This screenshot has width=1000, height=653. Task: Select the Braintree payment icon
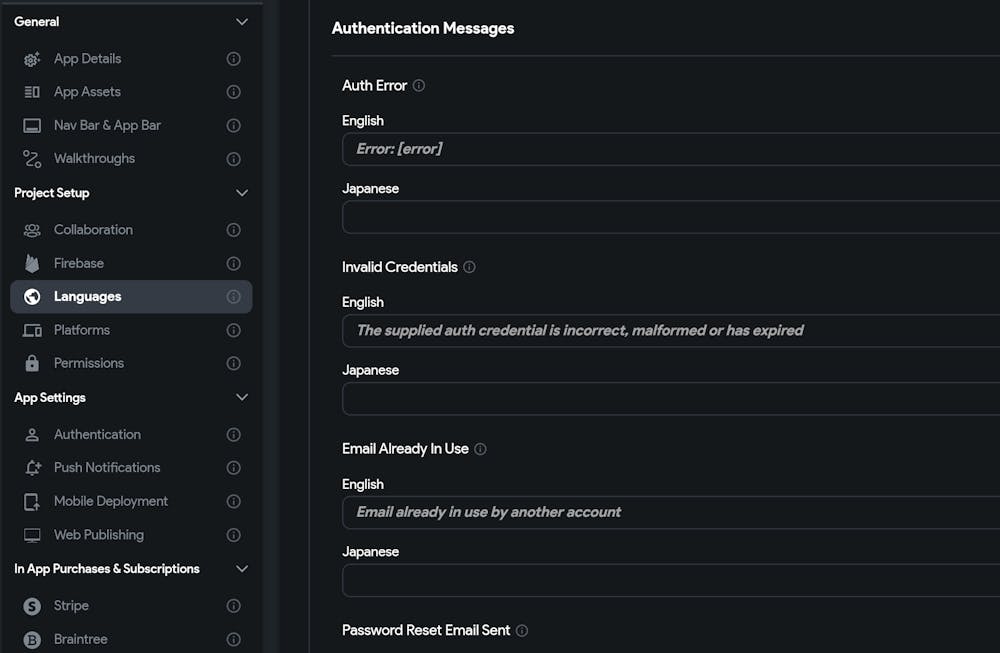tap(31, 639)
